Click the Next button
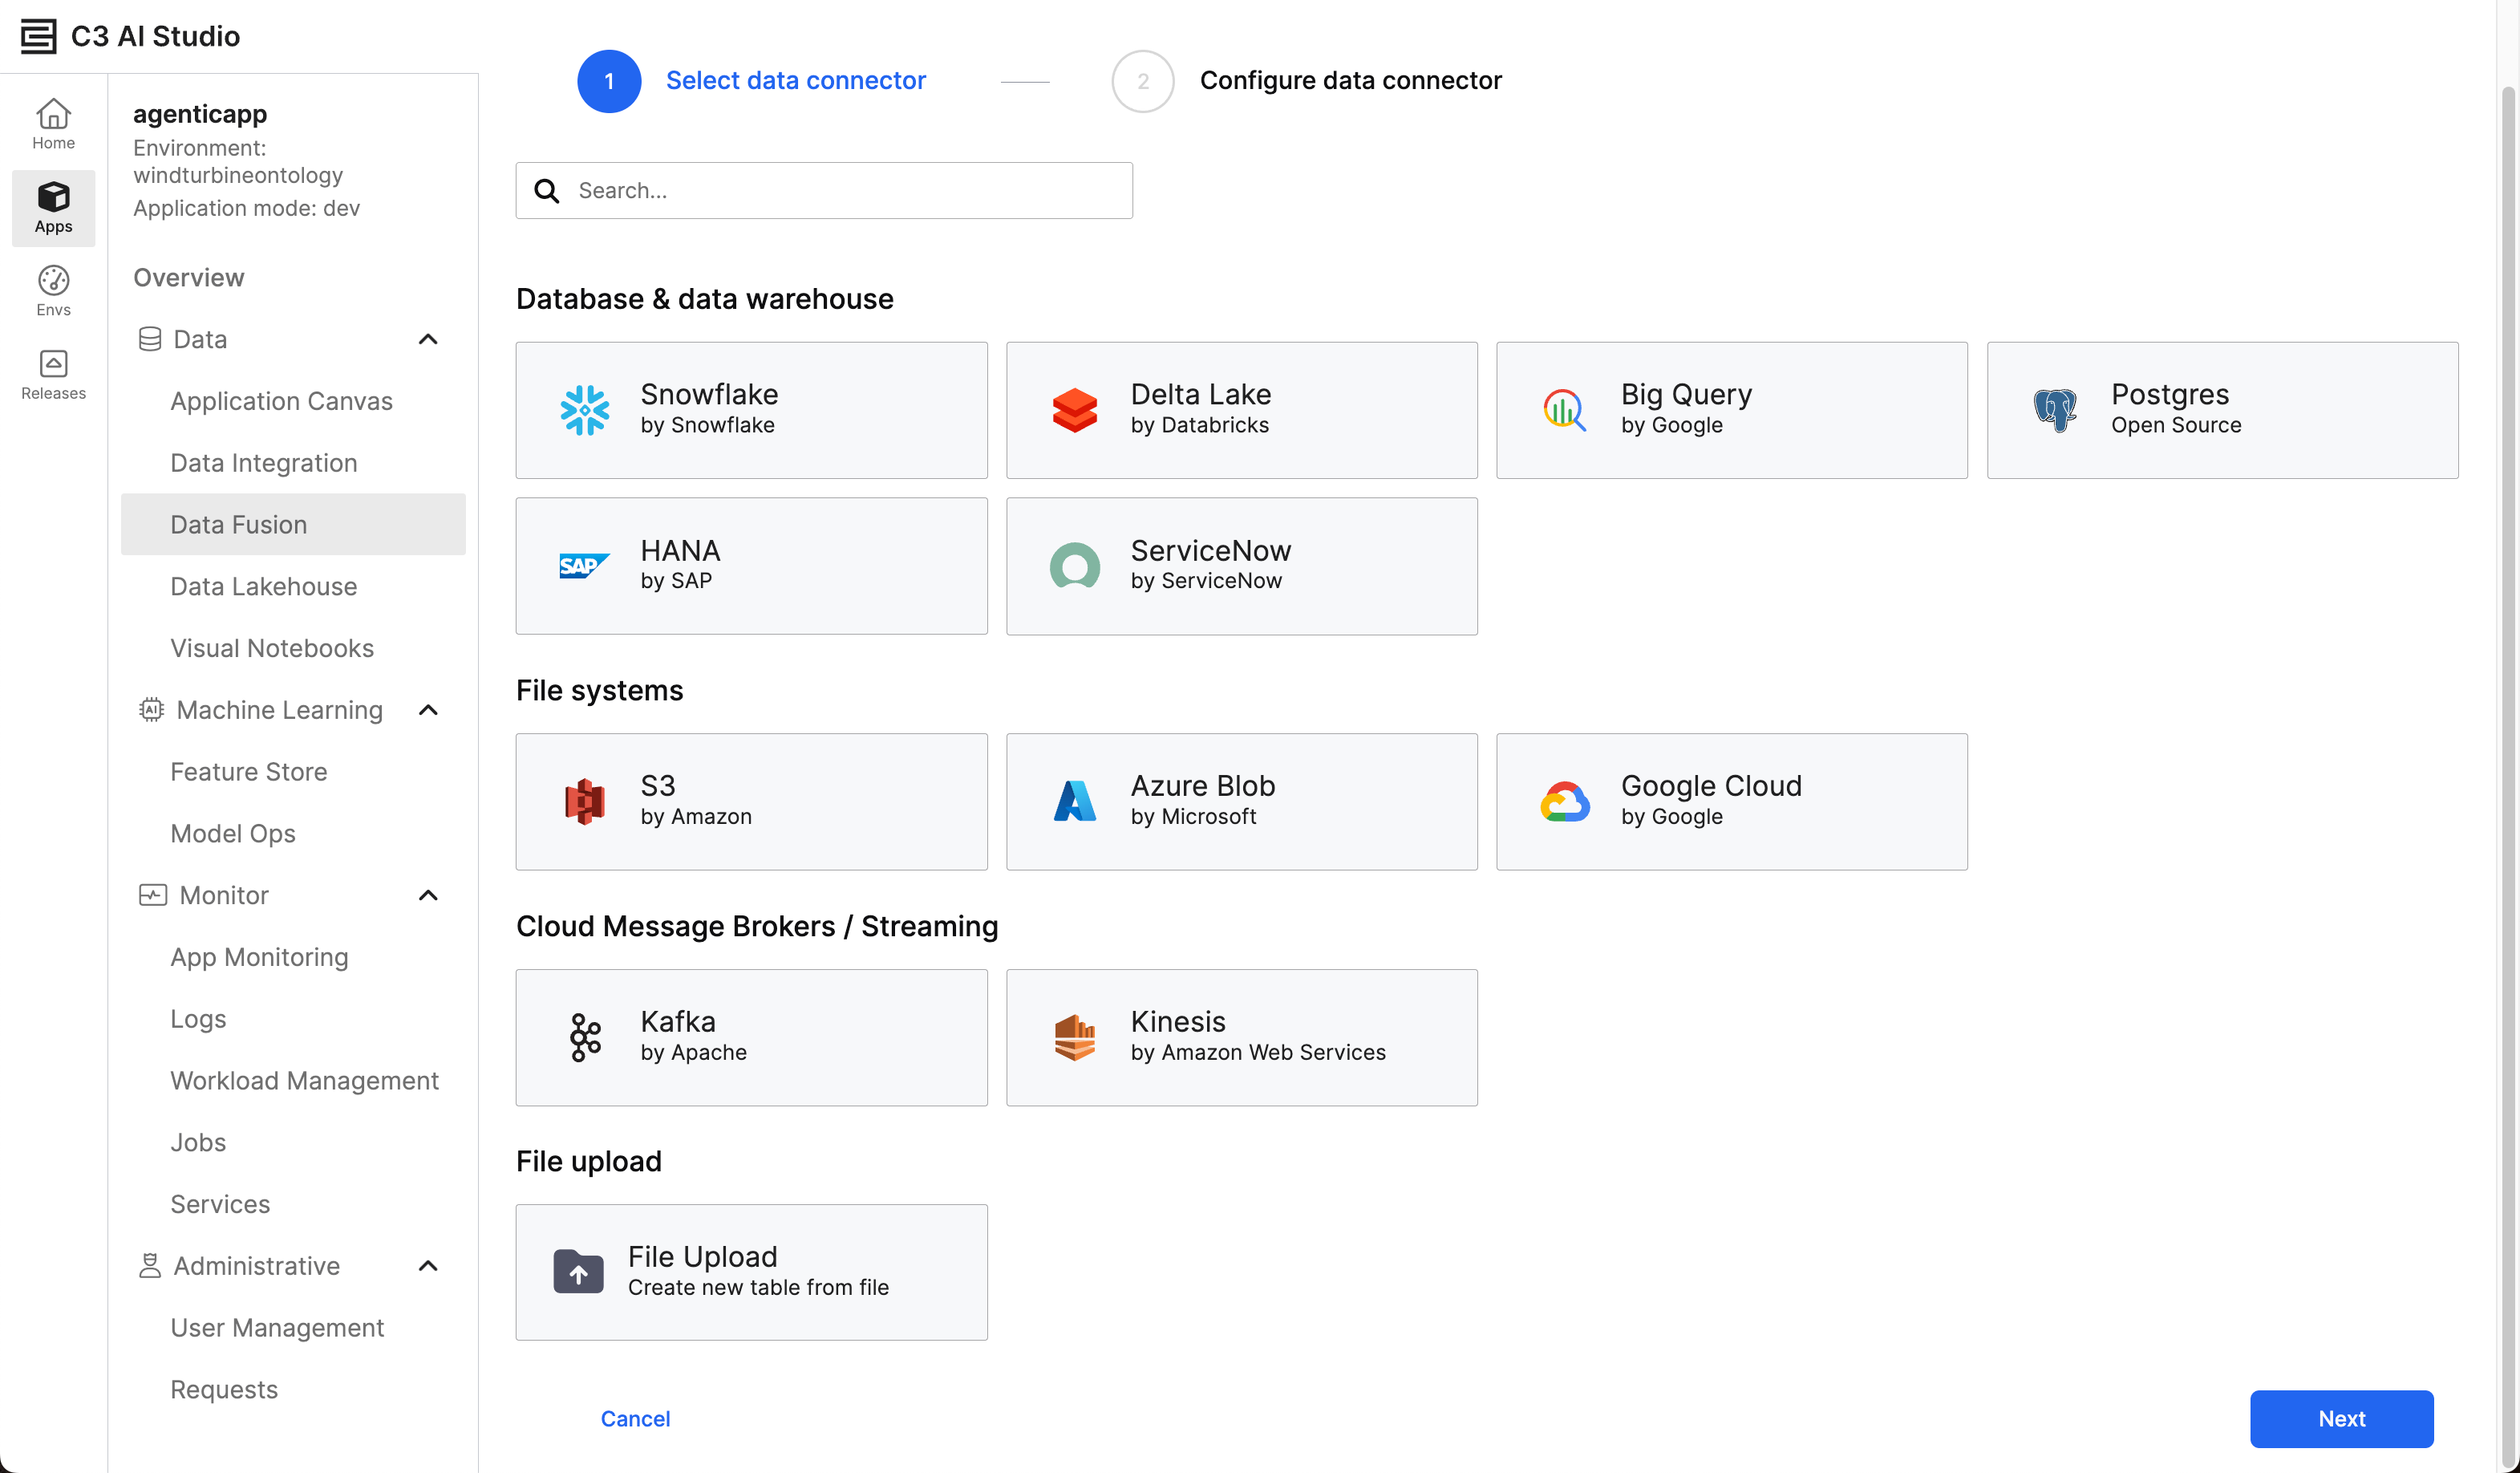This screenshot has height=1473, width=2520. [x=2340, y=1418]
